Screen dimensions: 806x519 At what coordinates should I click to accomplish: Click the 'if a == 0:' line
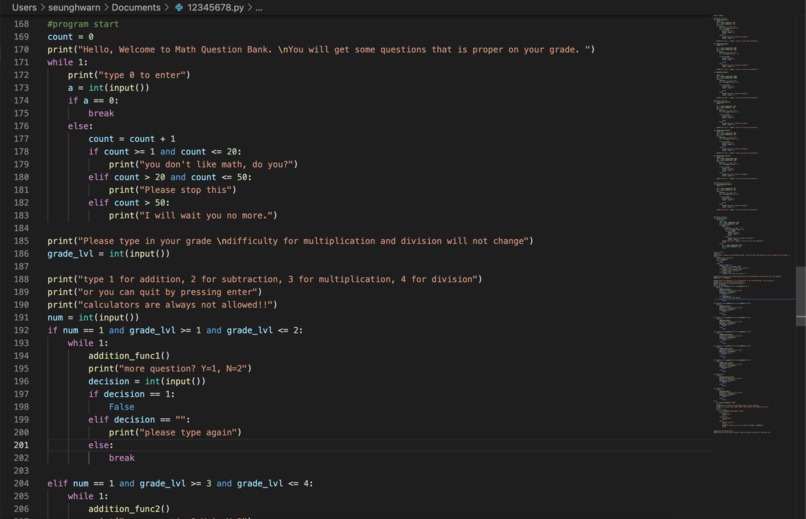click(93, 101)
